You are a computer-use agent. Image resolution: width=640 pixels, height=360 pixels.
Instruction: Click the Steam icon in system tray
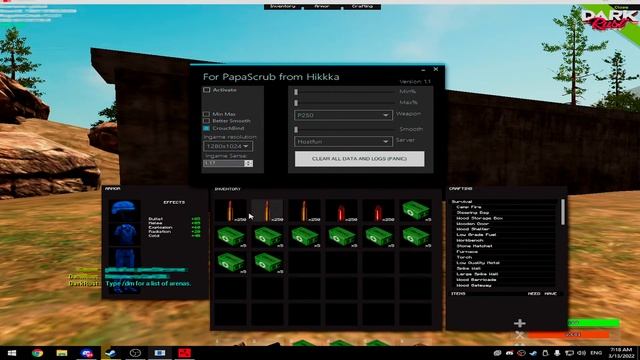click(x=533, y=353)
